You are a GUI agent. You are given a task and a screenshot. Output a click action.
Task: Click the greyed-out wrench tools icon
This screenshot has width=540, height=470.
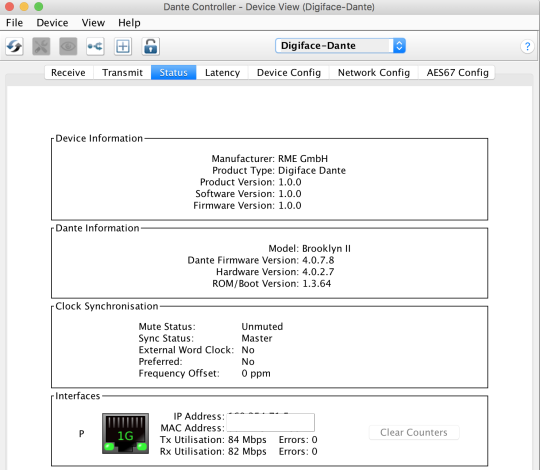click(x=41, y=46)
